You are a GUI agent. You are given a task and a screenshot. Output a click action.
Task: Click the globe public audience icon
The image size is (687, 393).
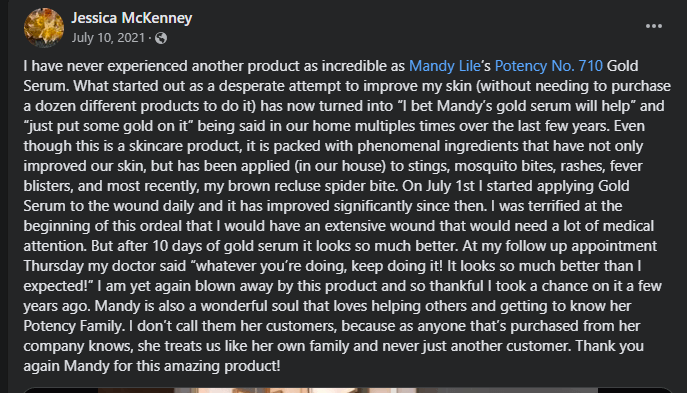tap(161, 38)
